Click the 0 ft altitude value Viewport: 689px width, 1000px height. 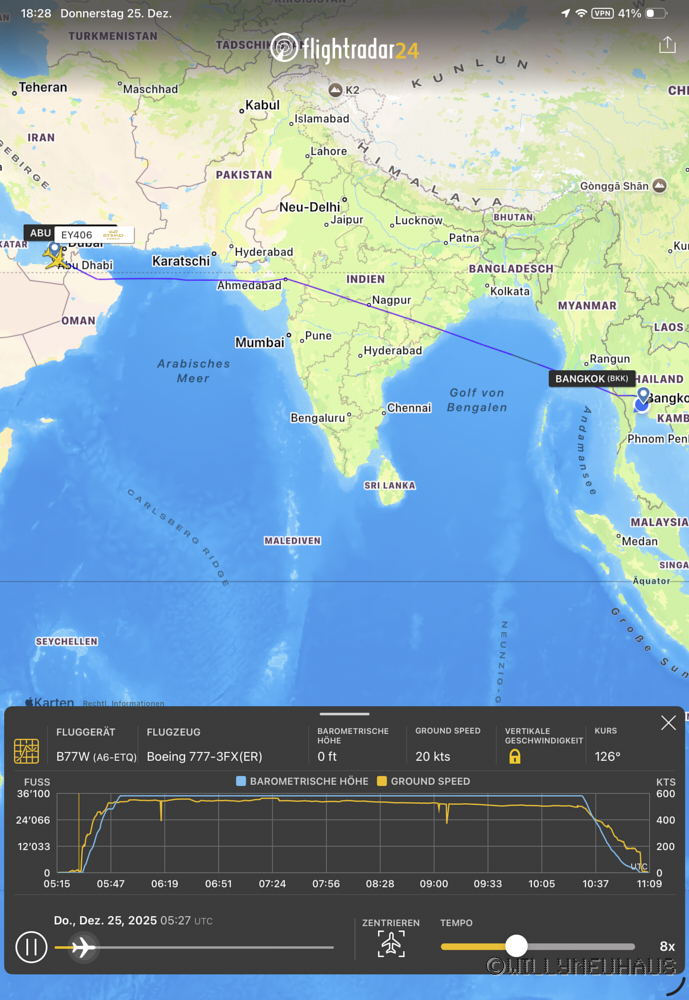(327, 757)
